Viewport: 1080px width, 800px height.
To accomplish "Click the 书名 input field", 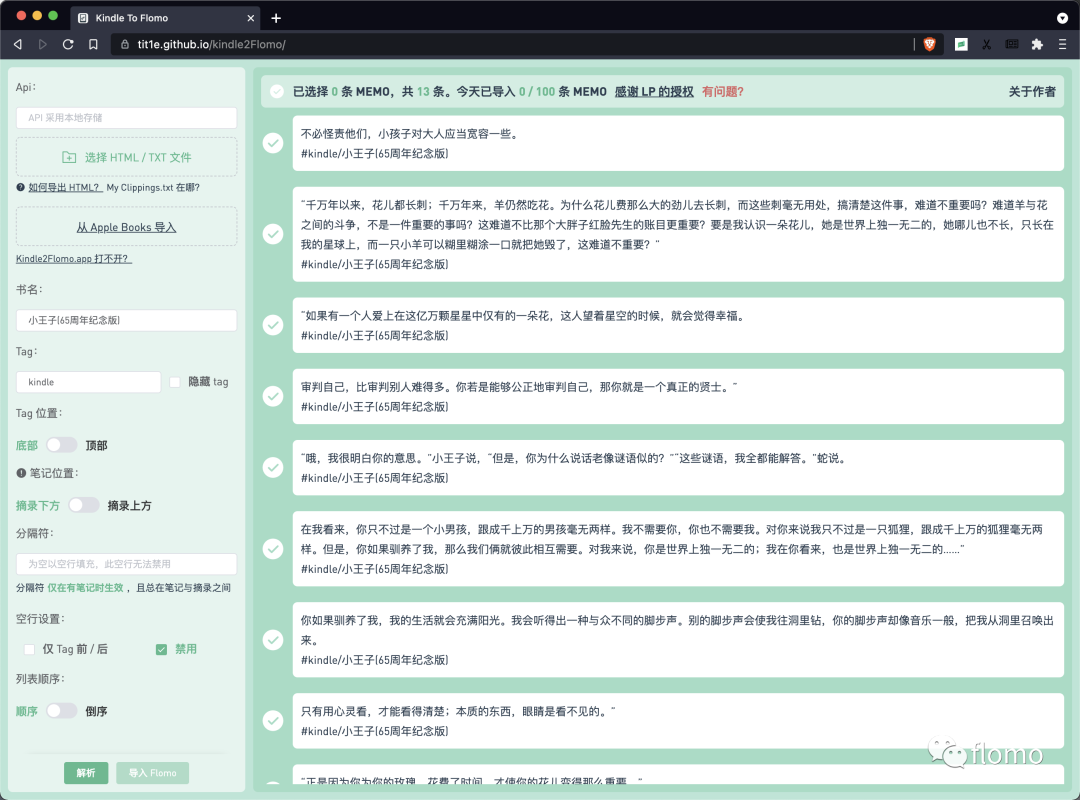I will (x=127, y=320).
